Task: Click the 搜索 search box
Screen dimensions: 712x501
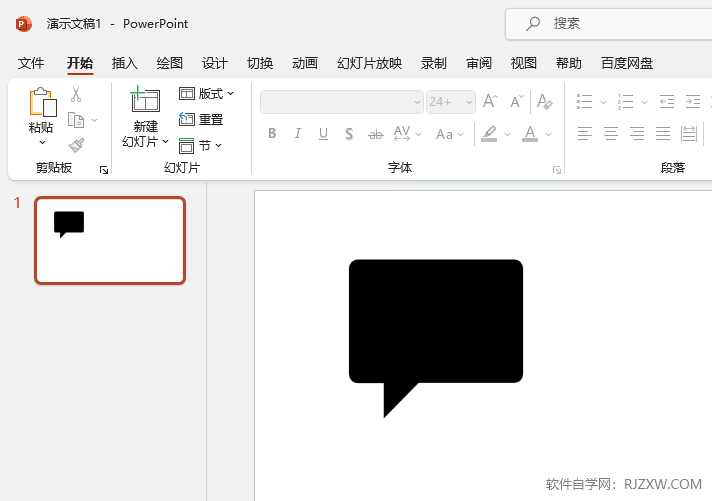Action: pyautogui.click(x=608, y=24)
